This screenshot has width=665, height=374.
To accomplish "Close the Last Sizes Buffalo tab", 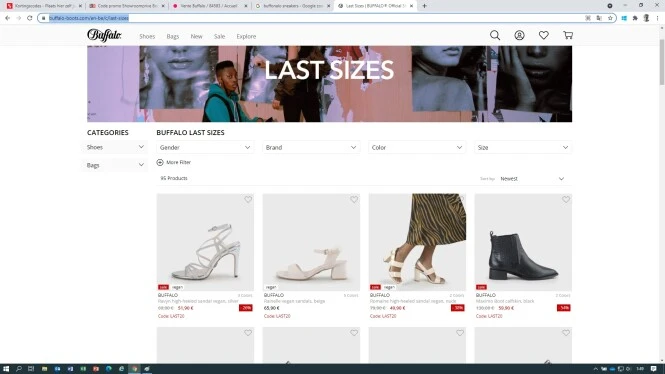I will click(x=411, y=6).
